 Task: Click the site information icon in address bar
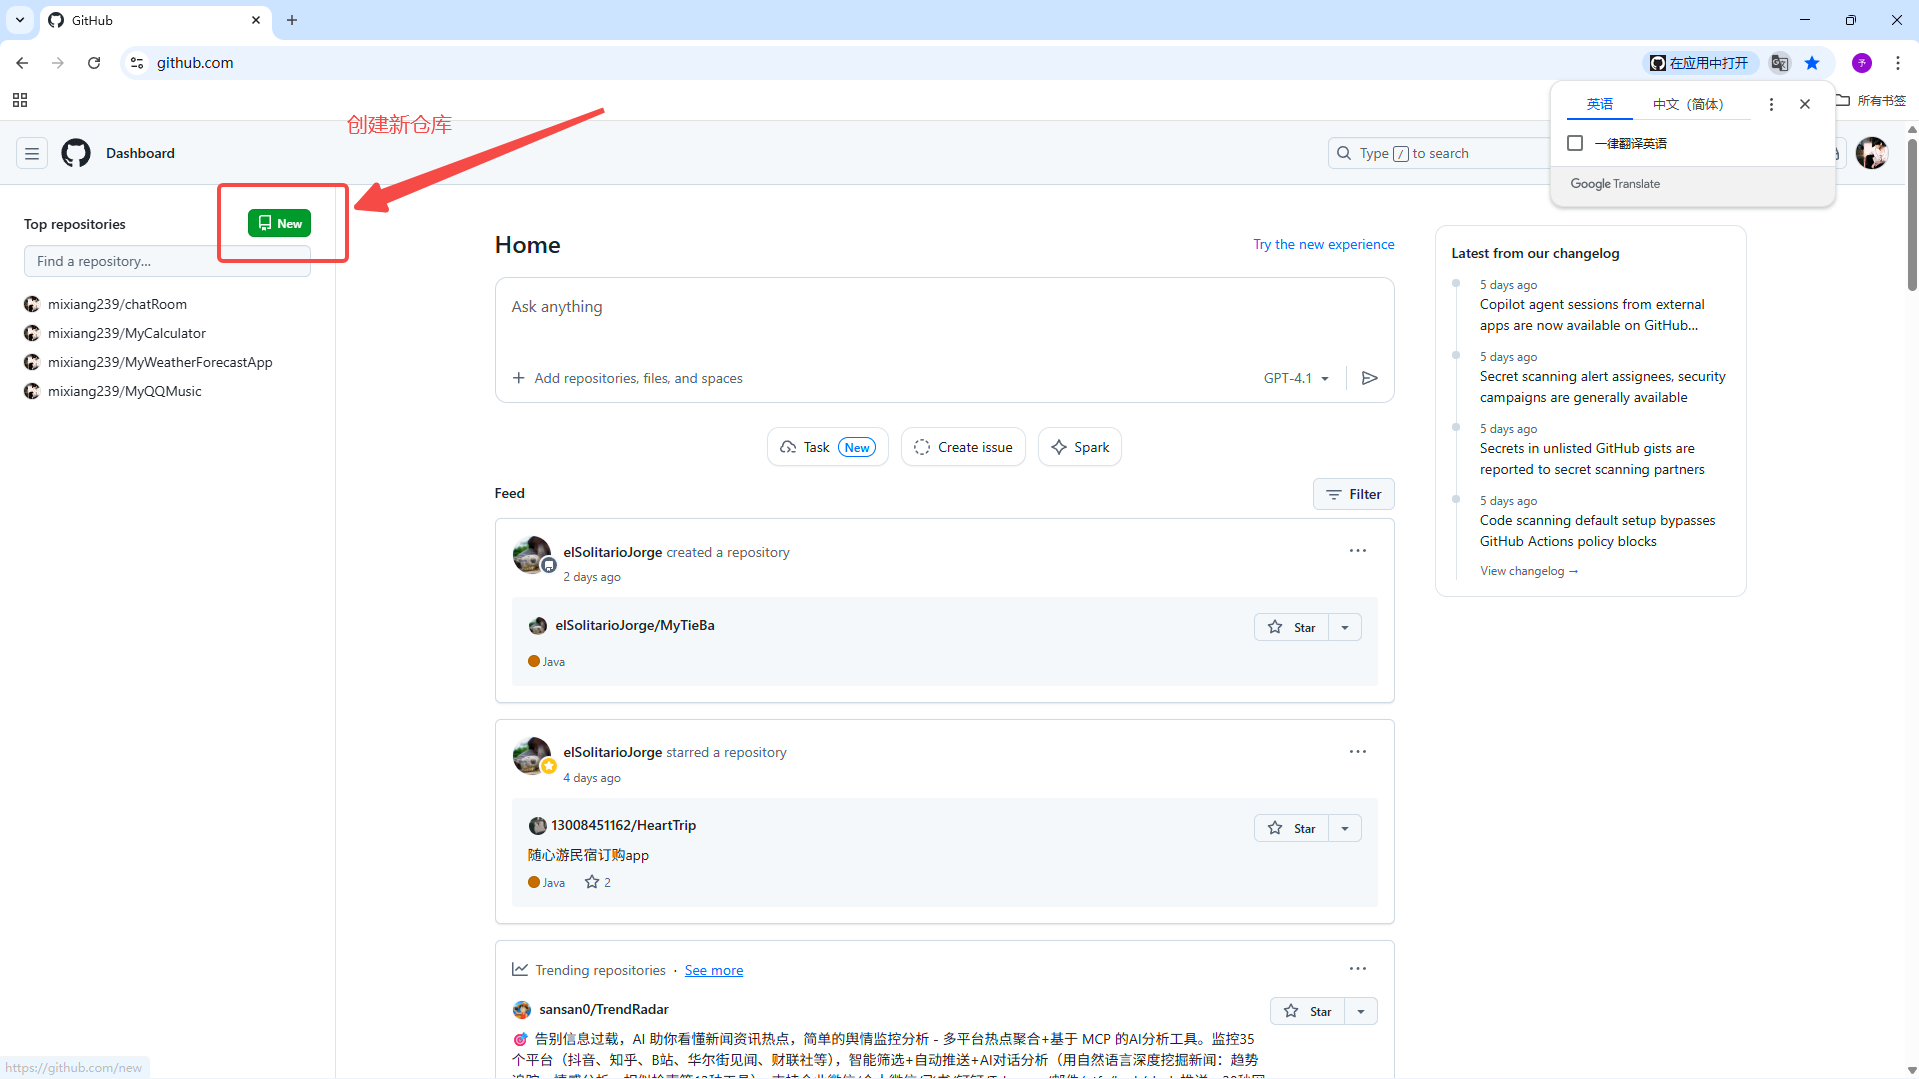[137, 63]
